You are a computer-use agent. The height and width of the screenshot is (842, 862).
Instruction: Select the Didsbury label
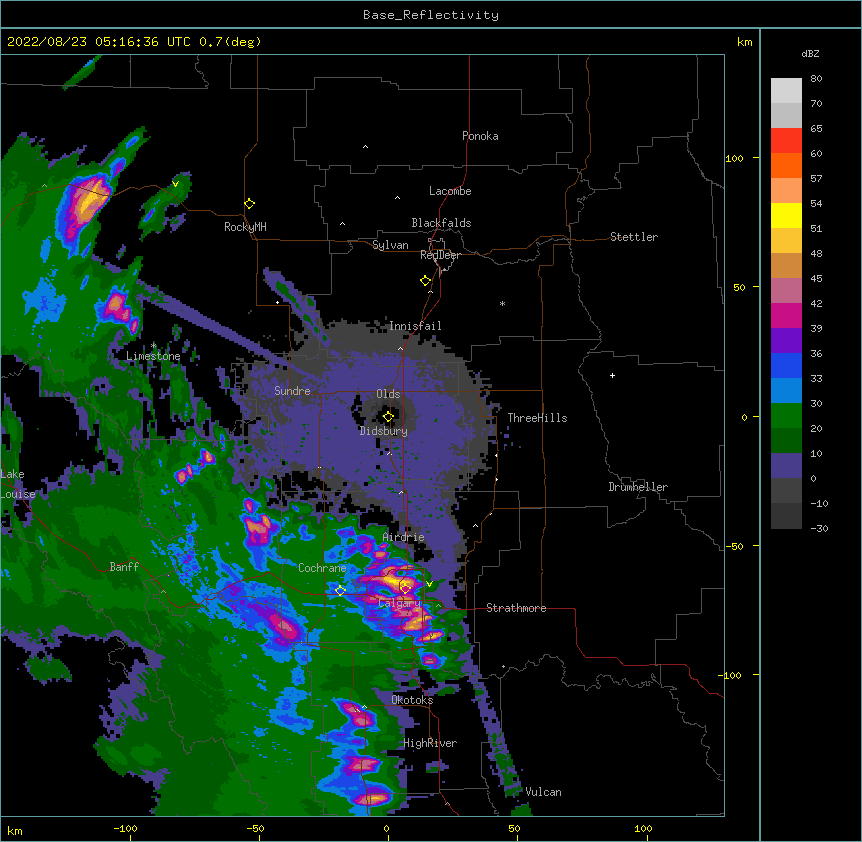(x=384, y=431)
